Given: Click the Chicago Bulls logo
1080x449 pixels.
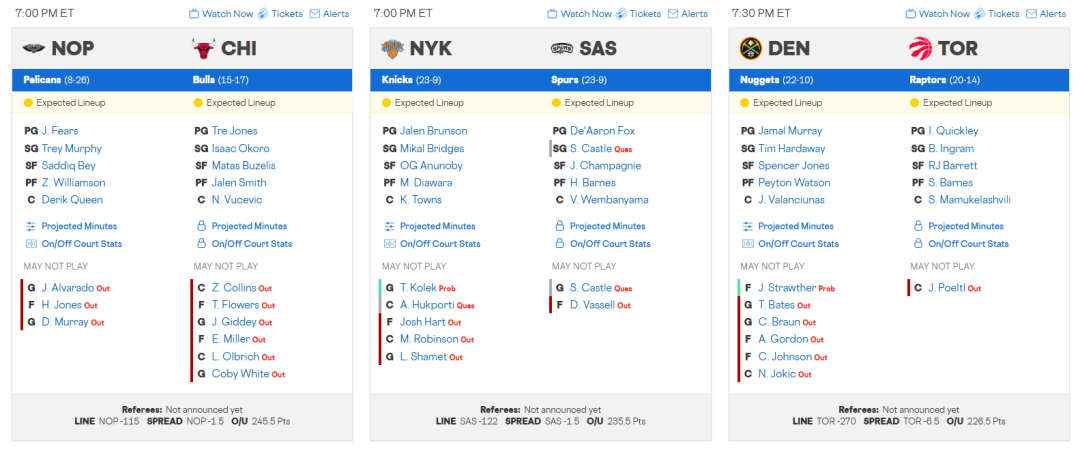Looking at the screenshot, I should [203, 48].
